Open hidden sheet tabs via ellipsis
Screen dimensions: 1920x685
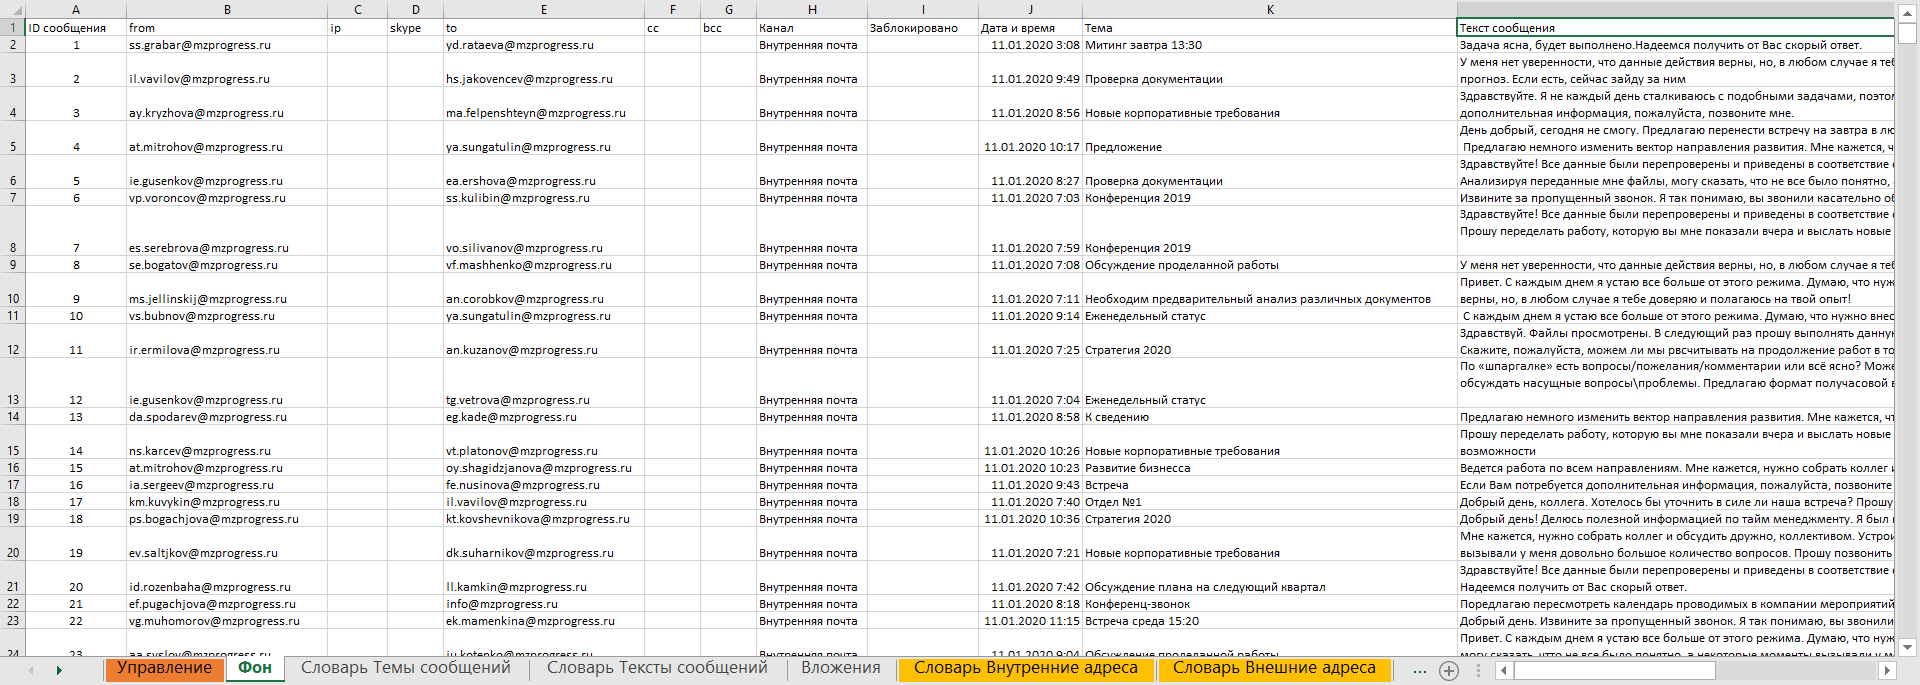[x=1419, y=671]
